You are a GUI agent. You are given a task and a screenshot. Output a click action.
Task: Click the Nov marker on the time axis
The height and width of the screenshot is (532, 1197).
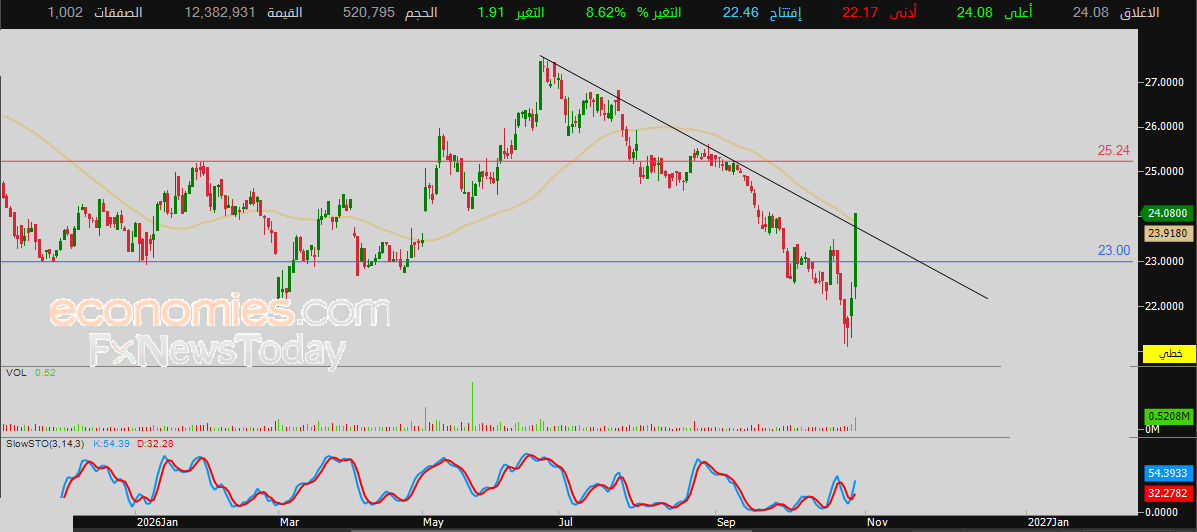tap(877, 522)
